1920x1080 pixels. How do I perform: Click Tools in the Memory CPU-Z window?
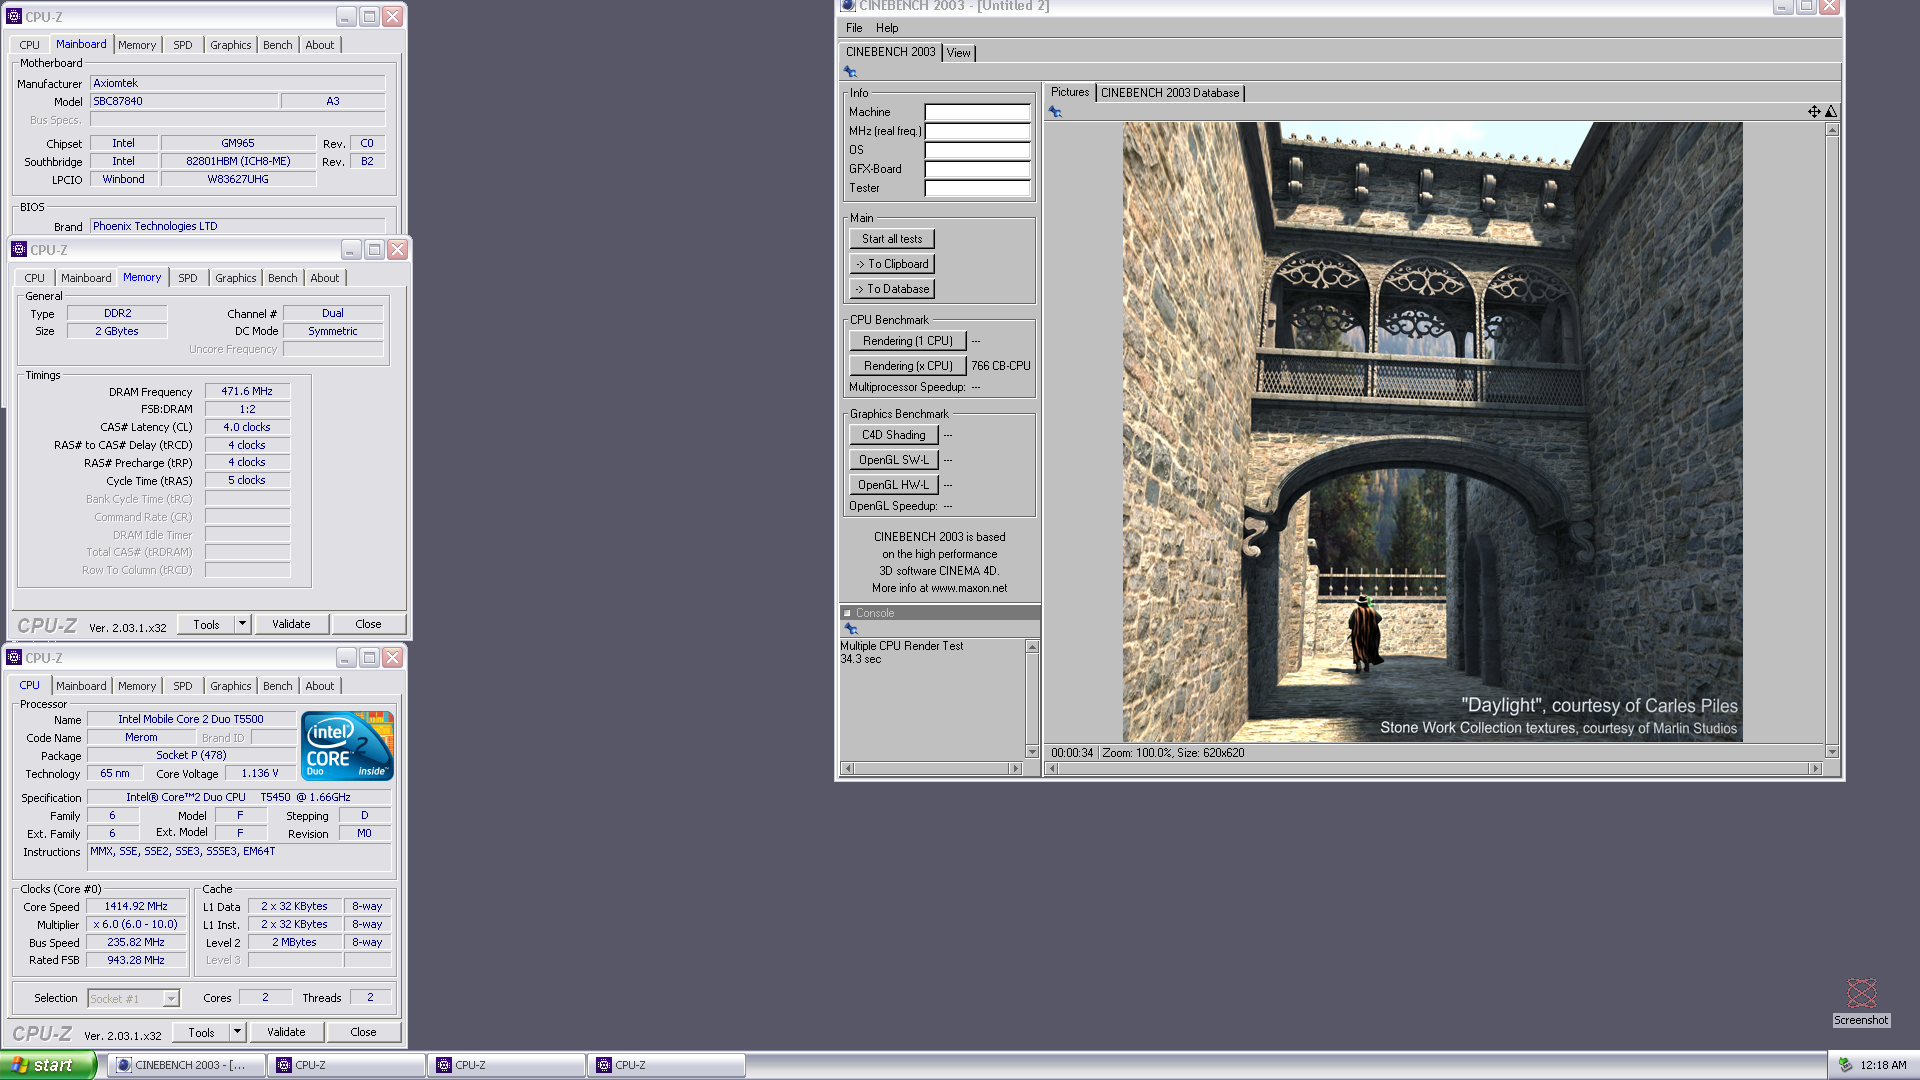coord(207,624)
